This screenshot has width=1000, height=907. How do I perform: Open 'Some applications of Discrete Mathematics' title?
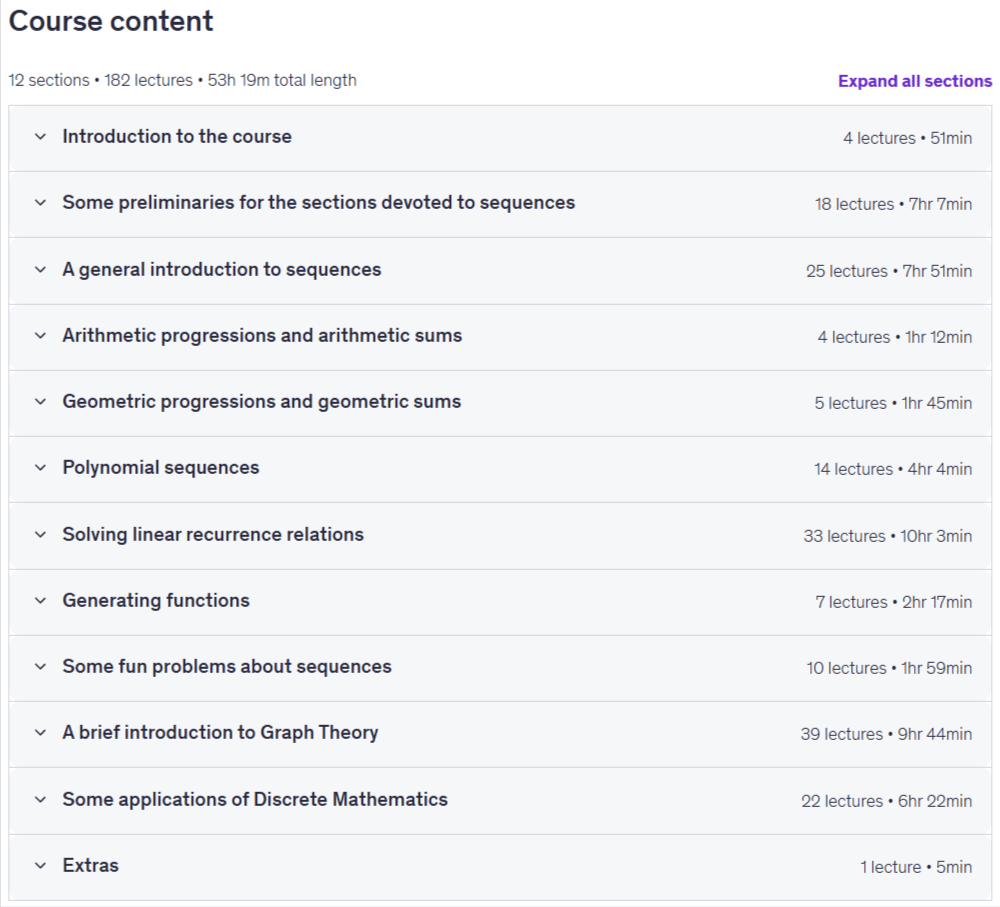255,799
